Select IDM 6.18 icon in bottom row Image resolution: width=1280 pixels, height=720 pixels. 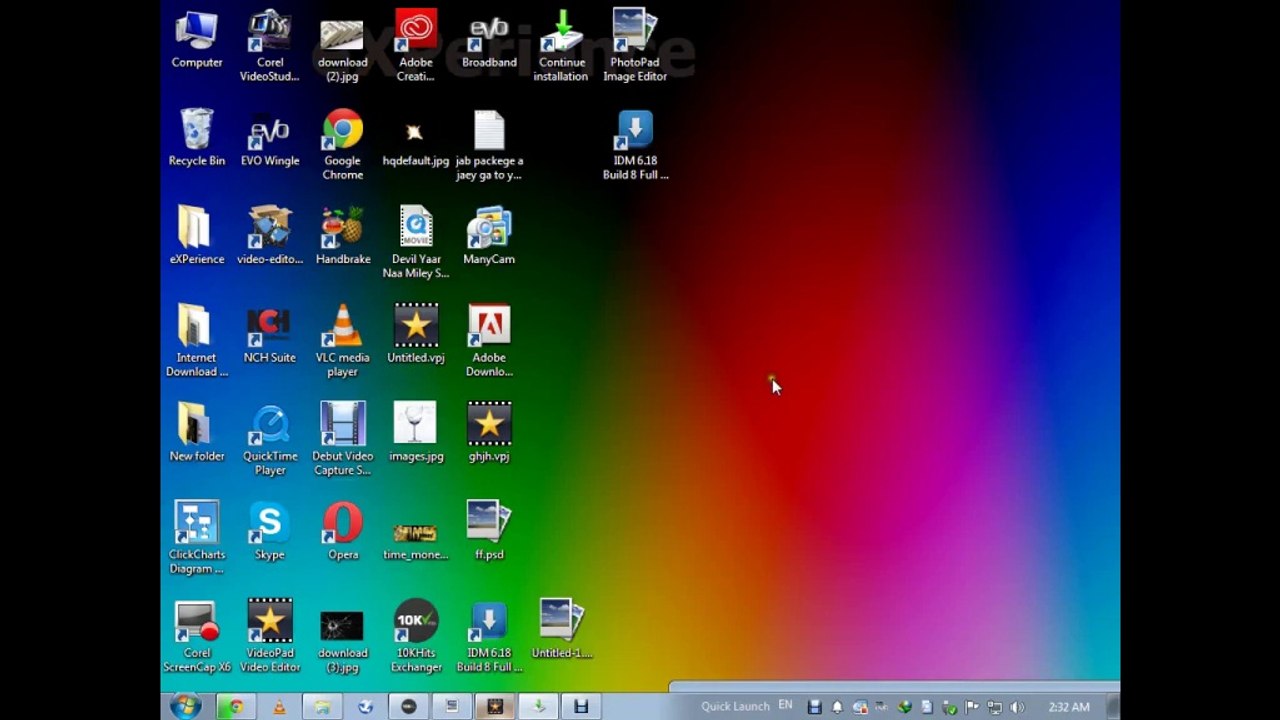489,636
